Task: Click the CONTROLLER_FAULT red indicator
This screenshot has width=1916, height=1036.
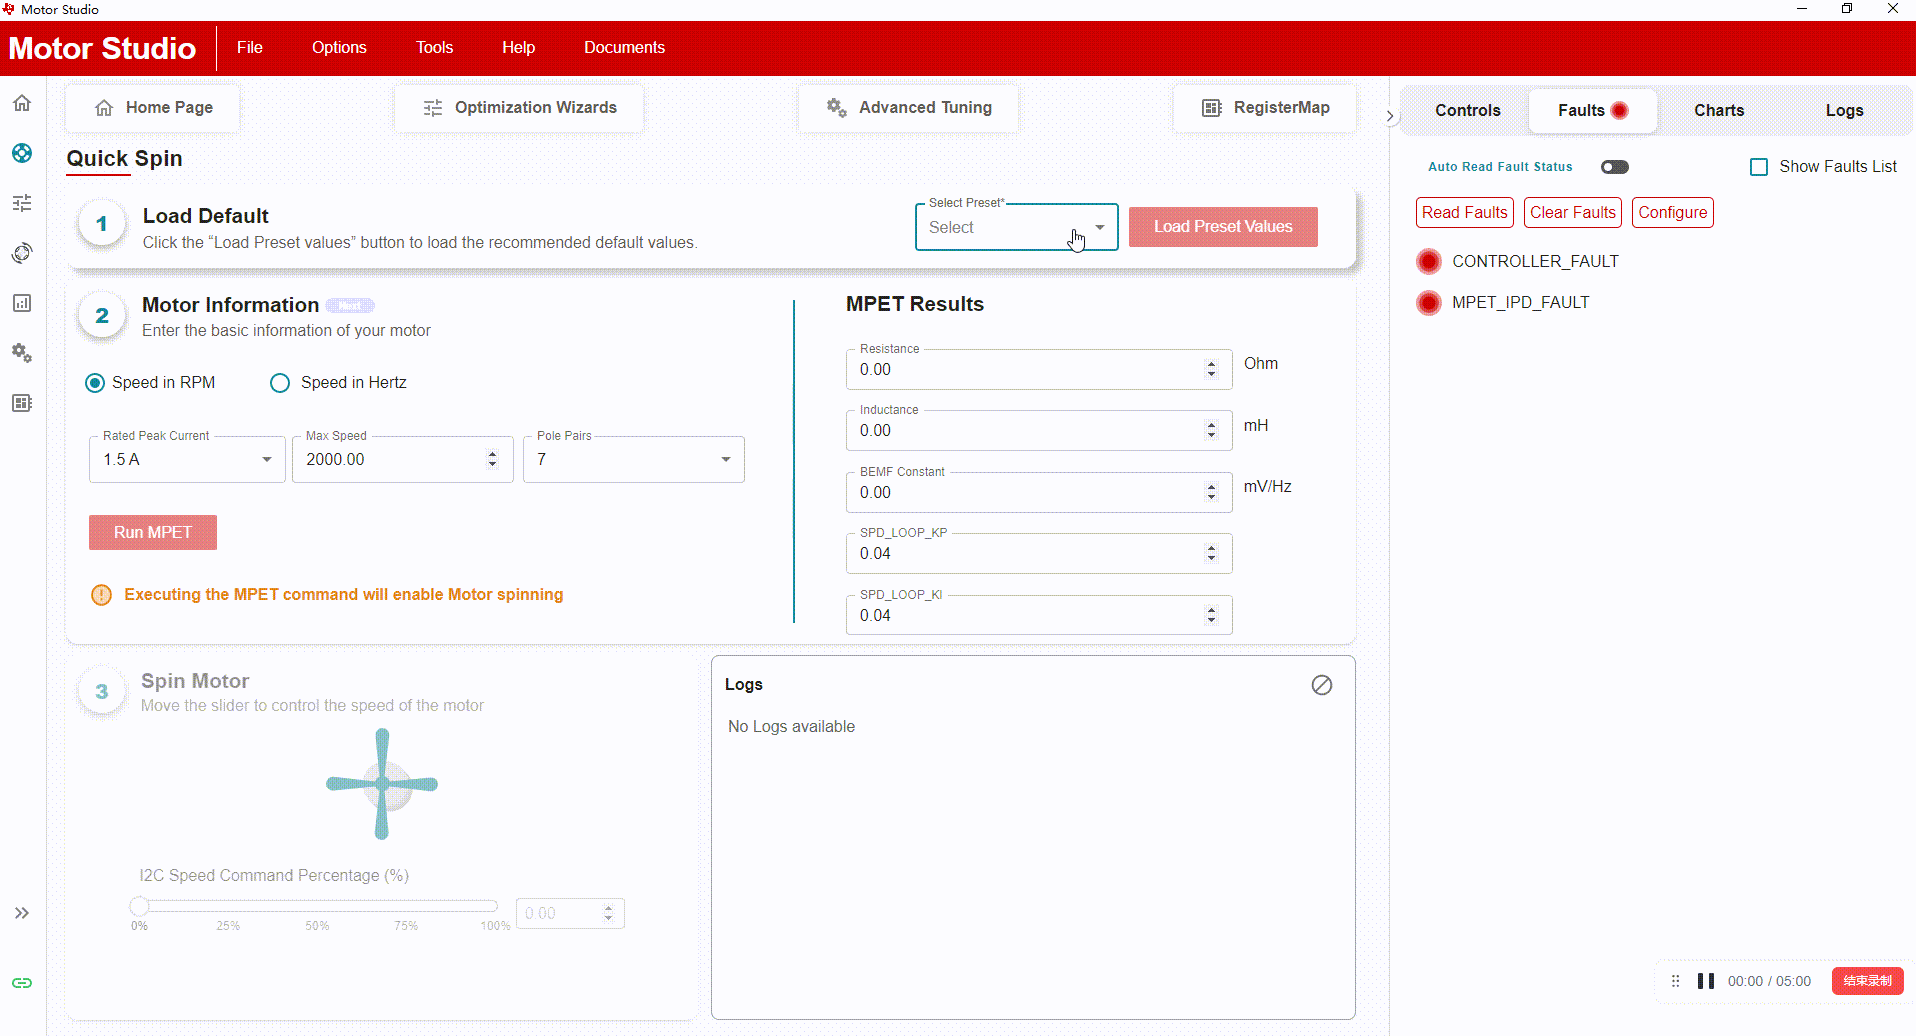Action: coord(1429,262)
